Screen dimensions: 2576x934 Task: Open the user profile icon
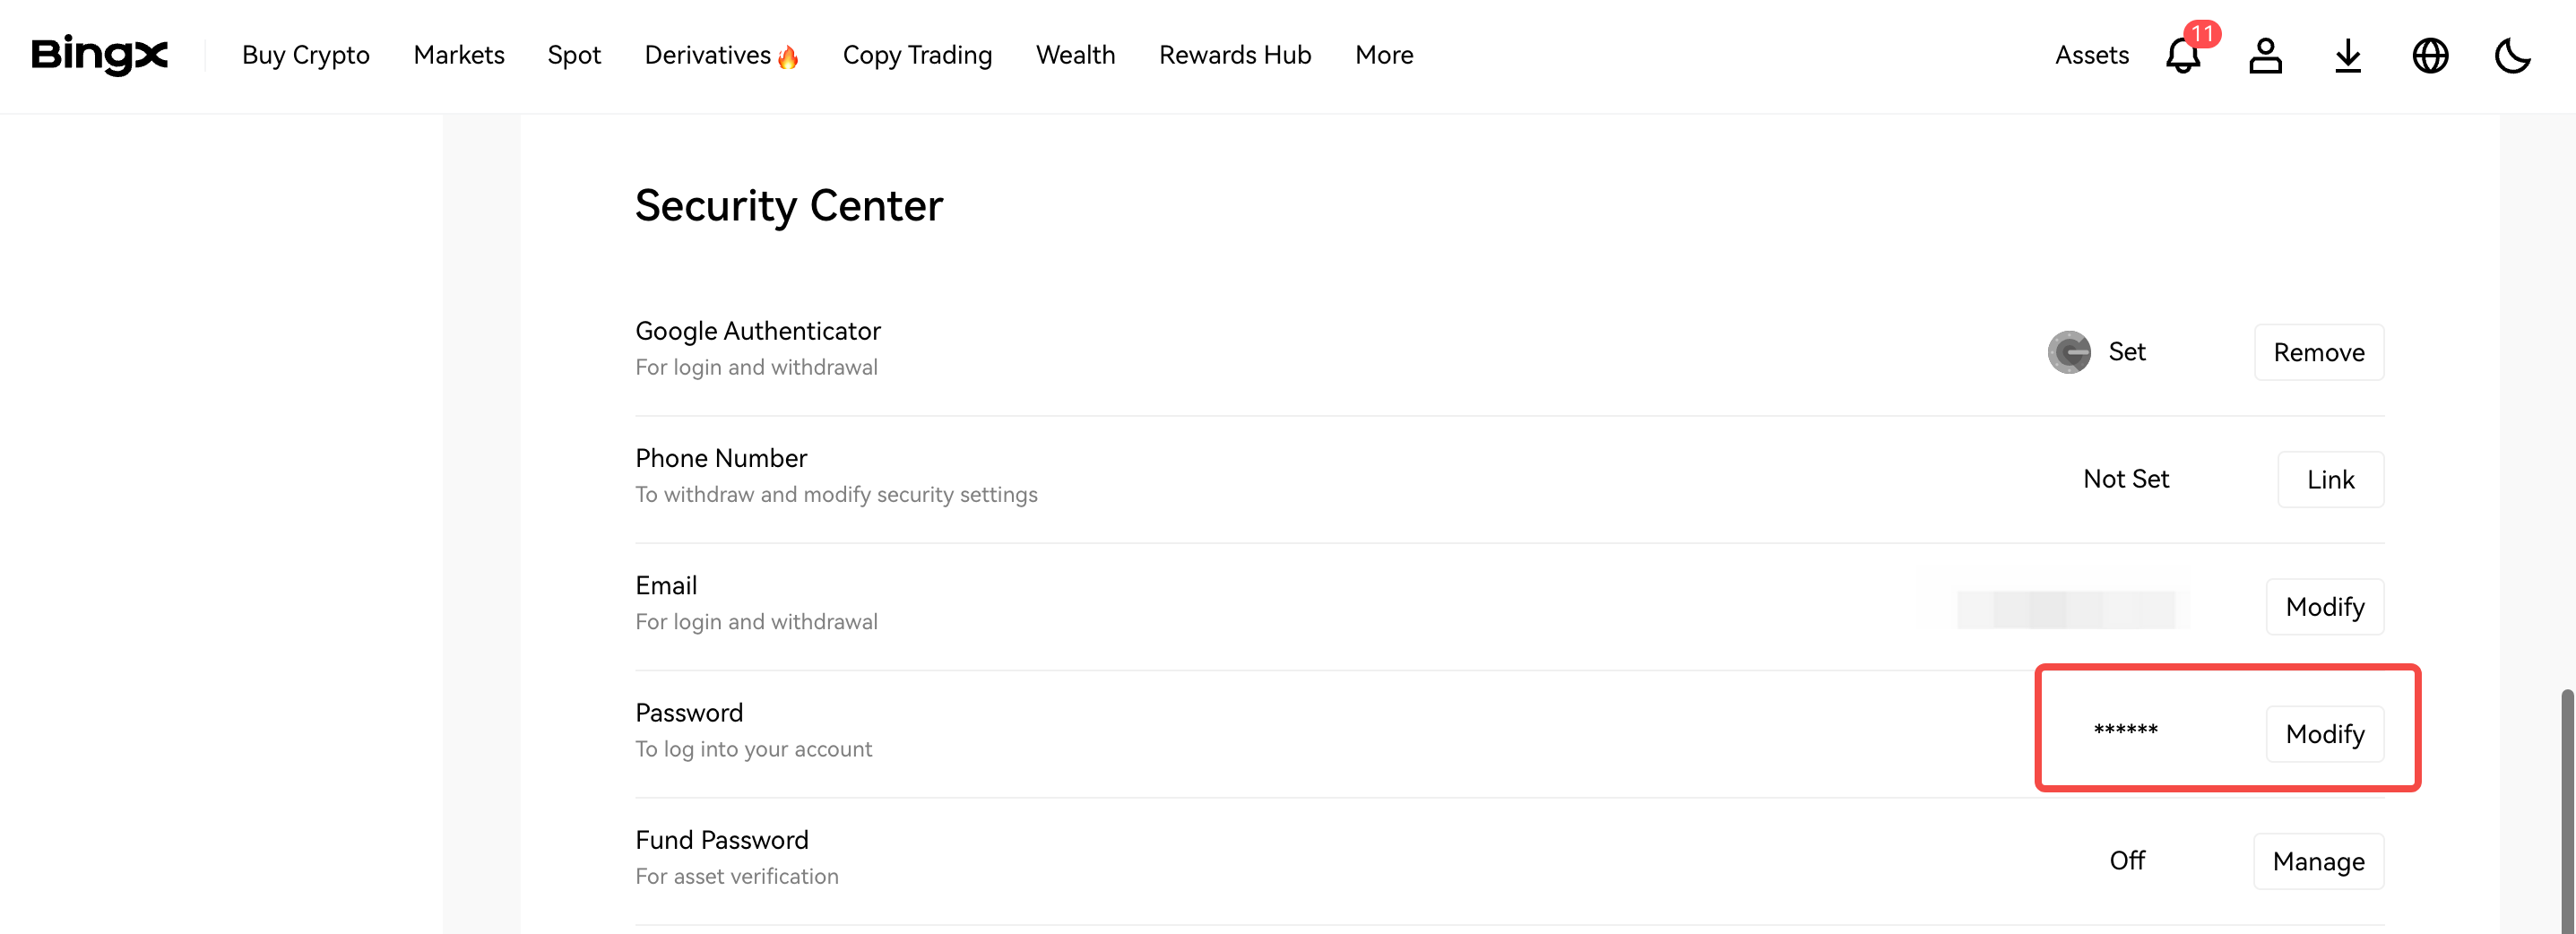pos(2265,55)
